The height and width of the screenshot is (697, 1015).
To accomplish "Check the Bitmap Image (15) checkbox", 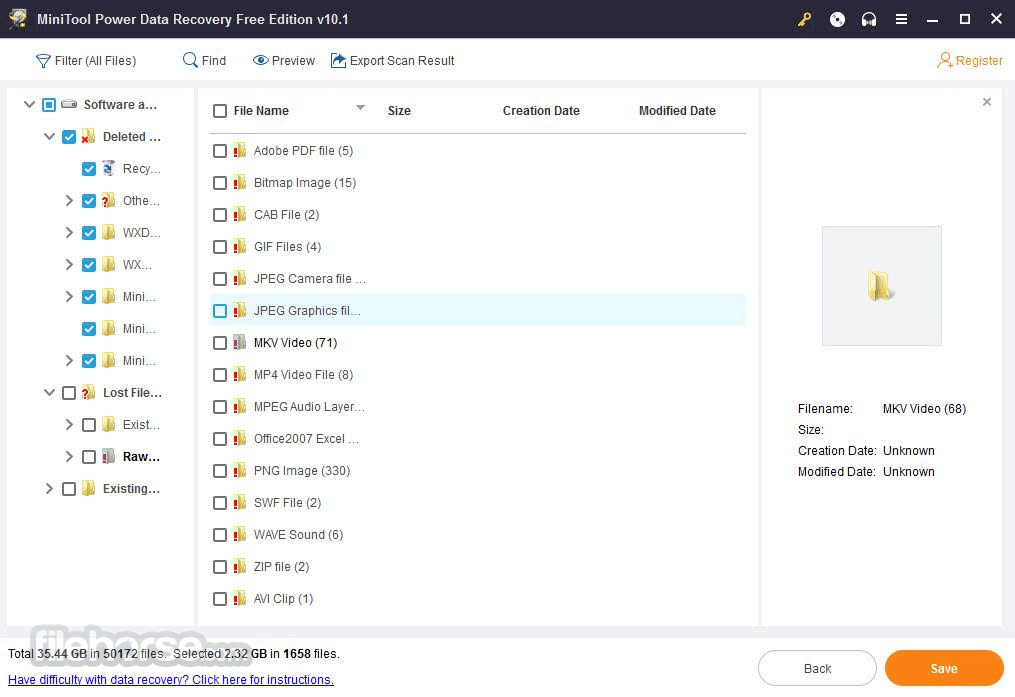I will 220,183.
